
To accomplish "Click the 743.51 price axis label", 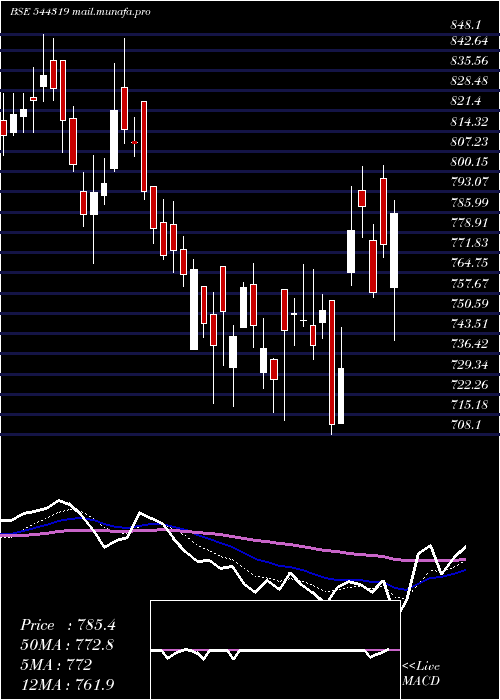I will tap(468, 324).
